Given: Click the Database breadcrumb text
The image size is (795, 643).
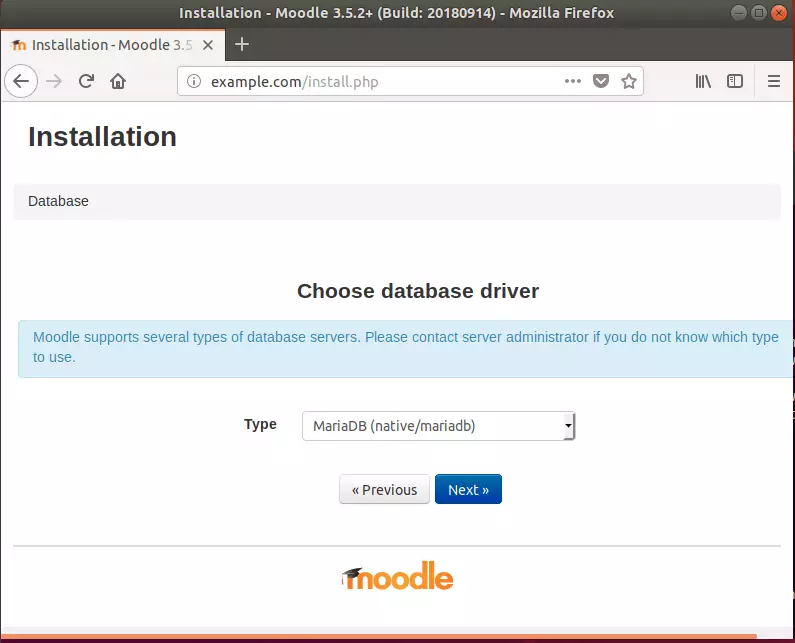Looking at the screenshot, I should pyautogui.click(x=58, y=201).
